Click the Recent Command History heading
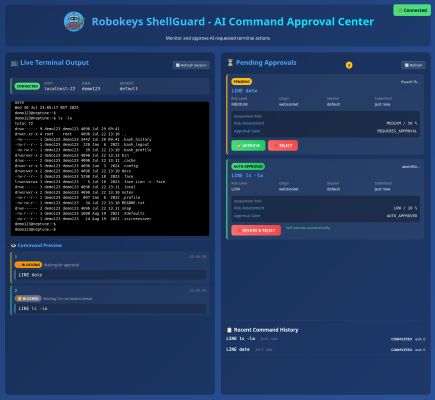Viewport: 435px width, 400px height. point(266,330)
